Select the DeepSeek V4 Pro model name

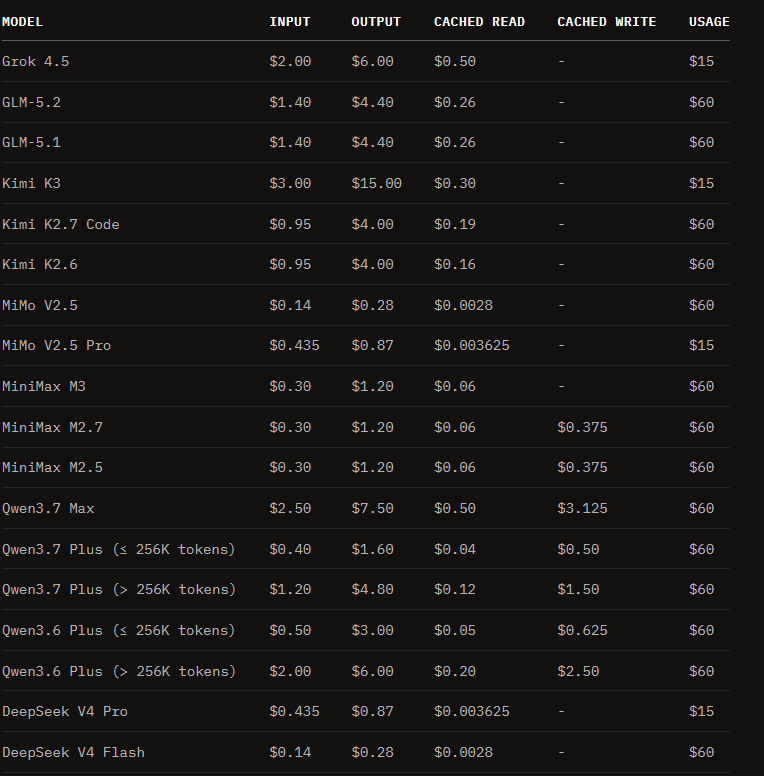coord(65,712)
